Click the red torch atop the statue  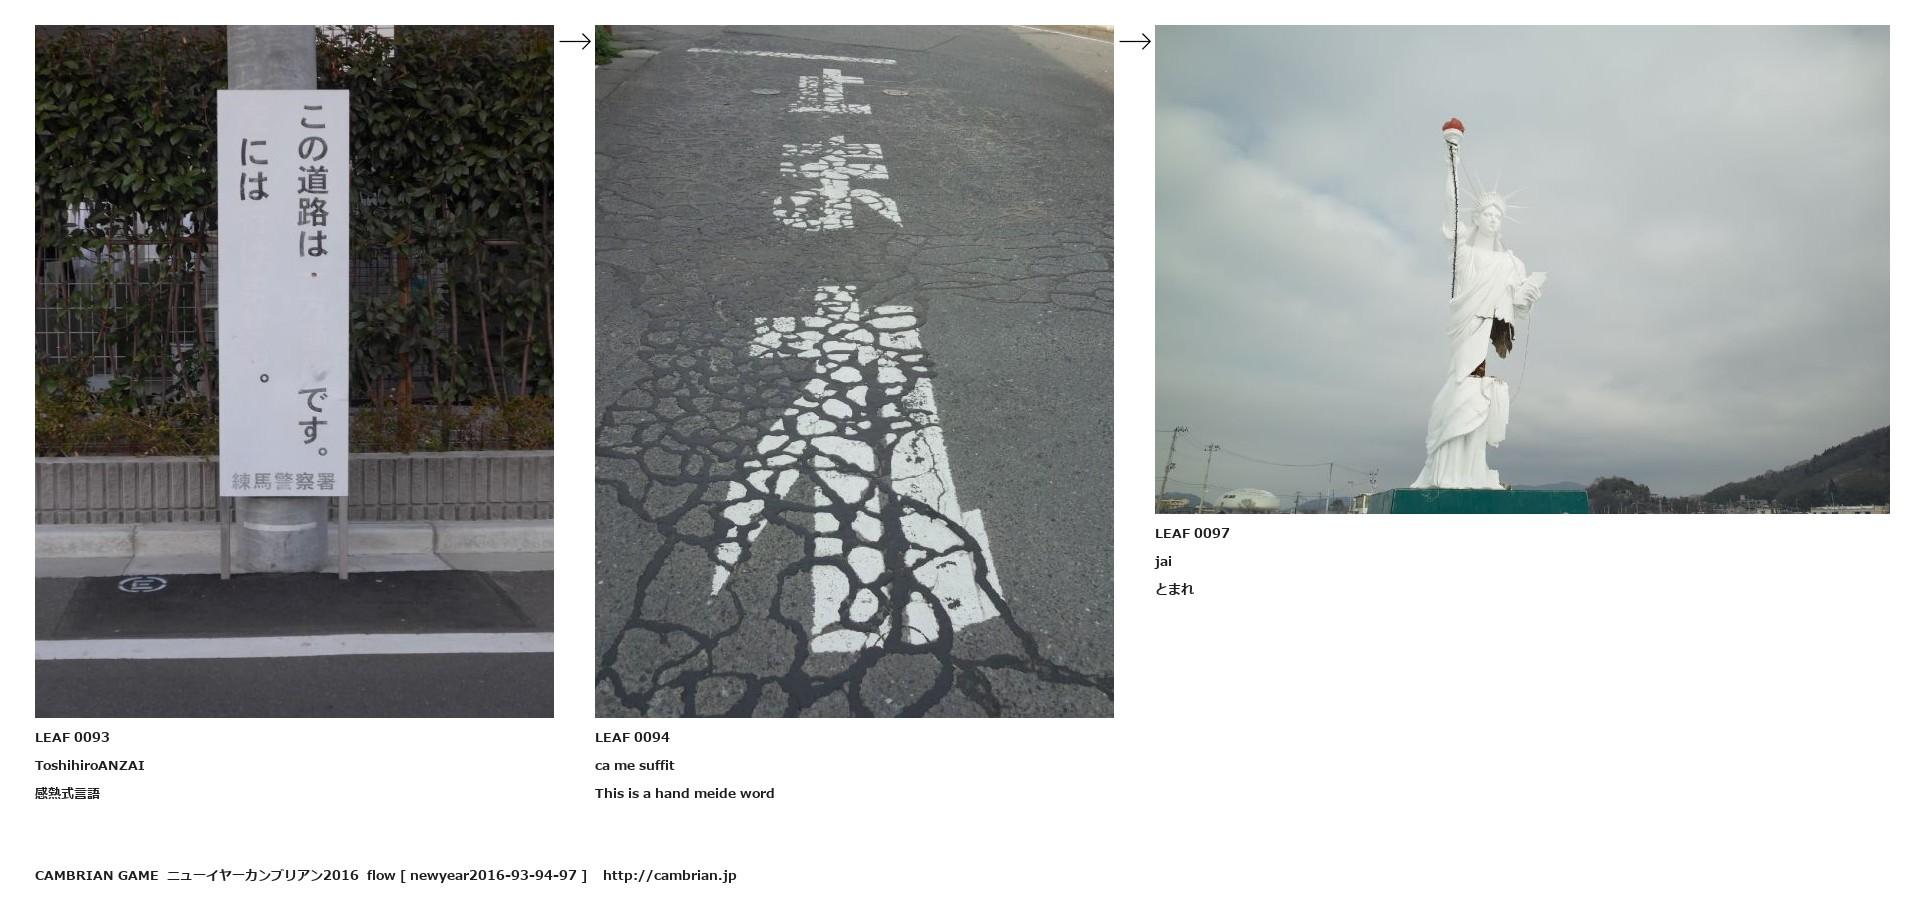click(1453, 127)
